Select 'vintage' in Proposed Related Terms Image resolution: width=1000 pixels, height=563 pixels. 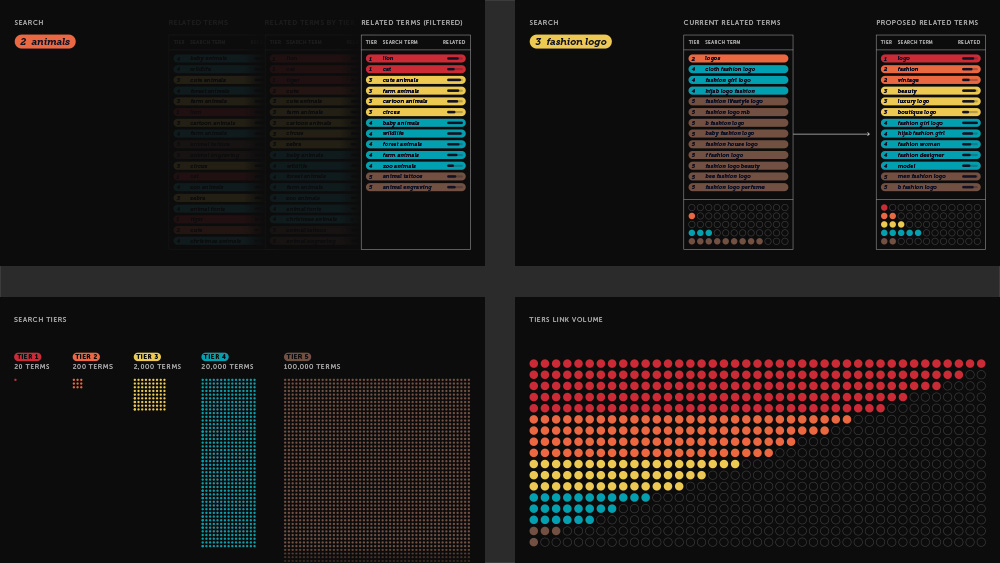point(930,80)
